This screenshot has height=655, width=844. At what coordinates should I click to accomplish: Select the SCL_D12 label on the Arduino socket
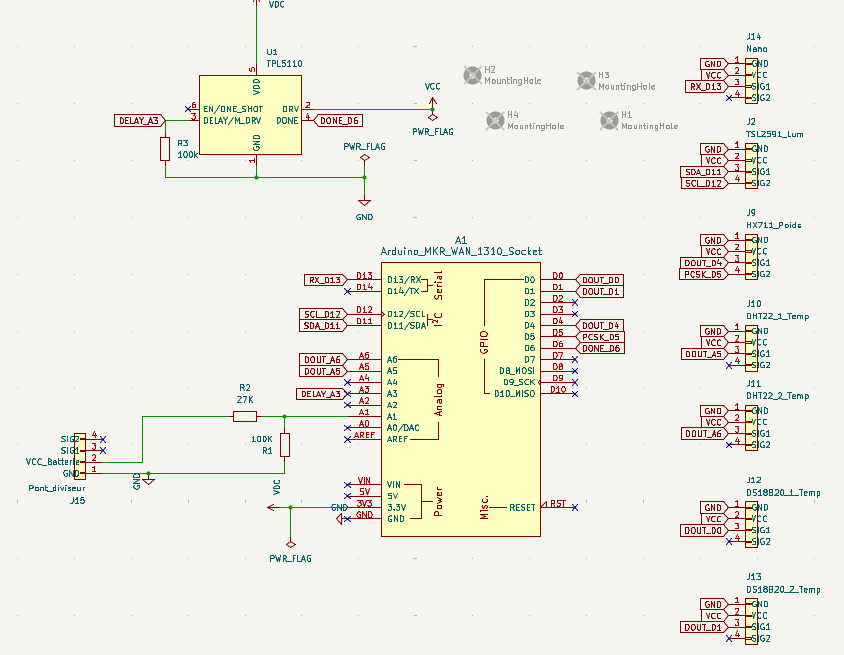tap(322, 314)
